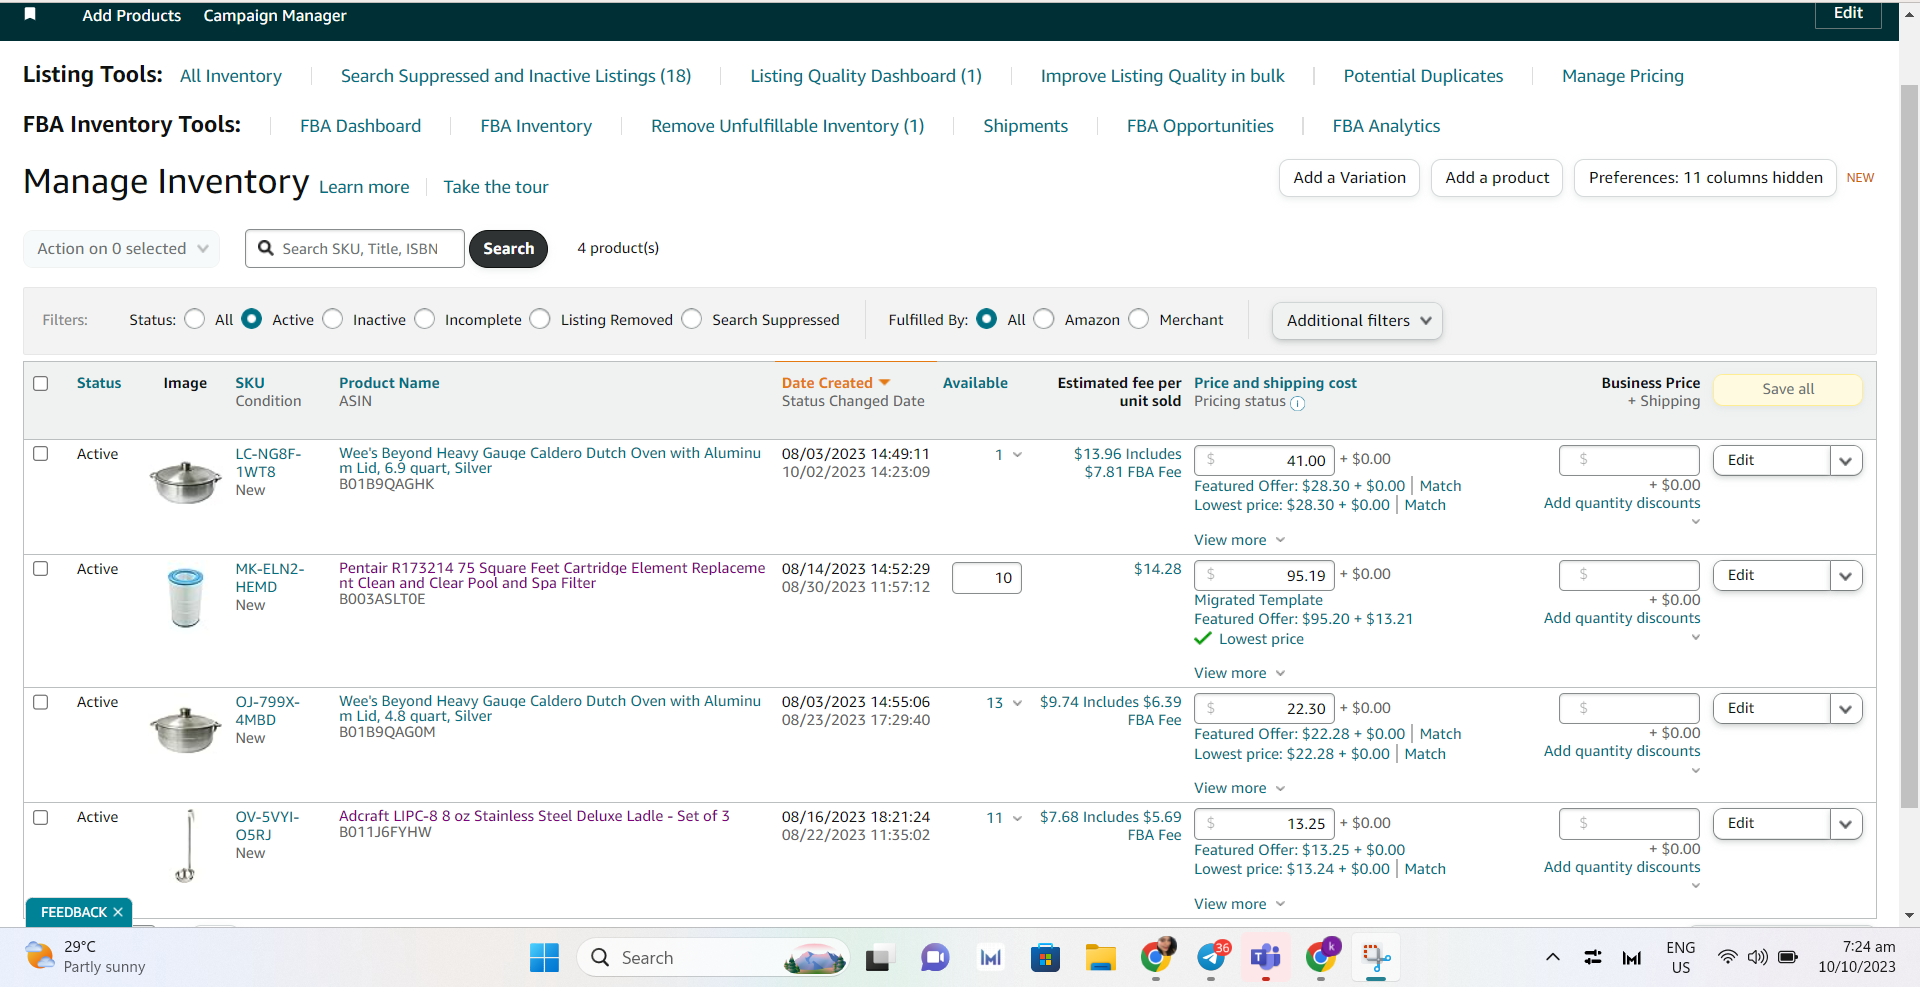Open Telegram with 36 badge in taskbar

coord(1212,957)
